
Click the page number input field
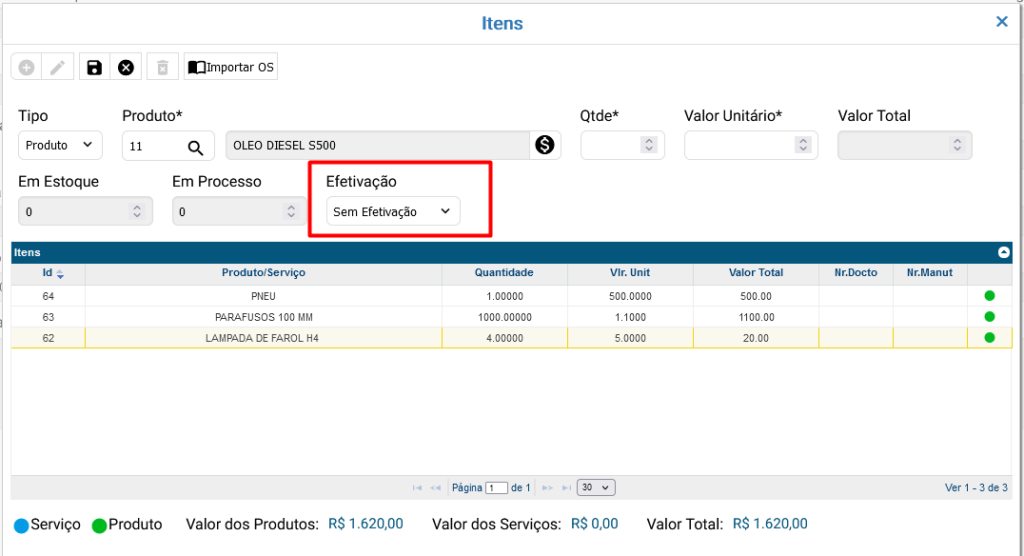pyautogui.click(x=497, y=488)
